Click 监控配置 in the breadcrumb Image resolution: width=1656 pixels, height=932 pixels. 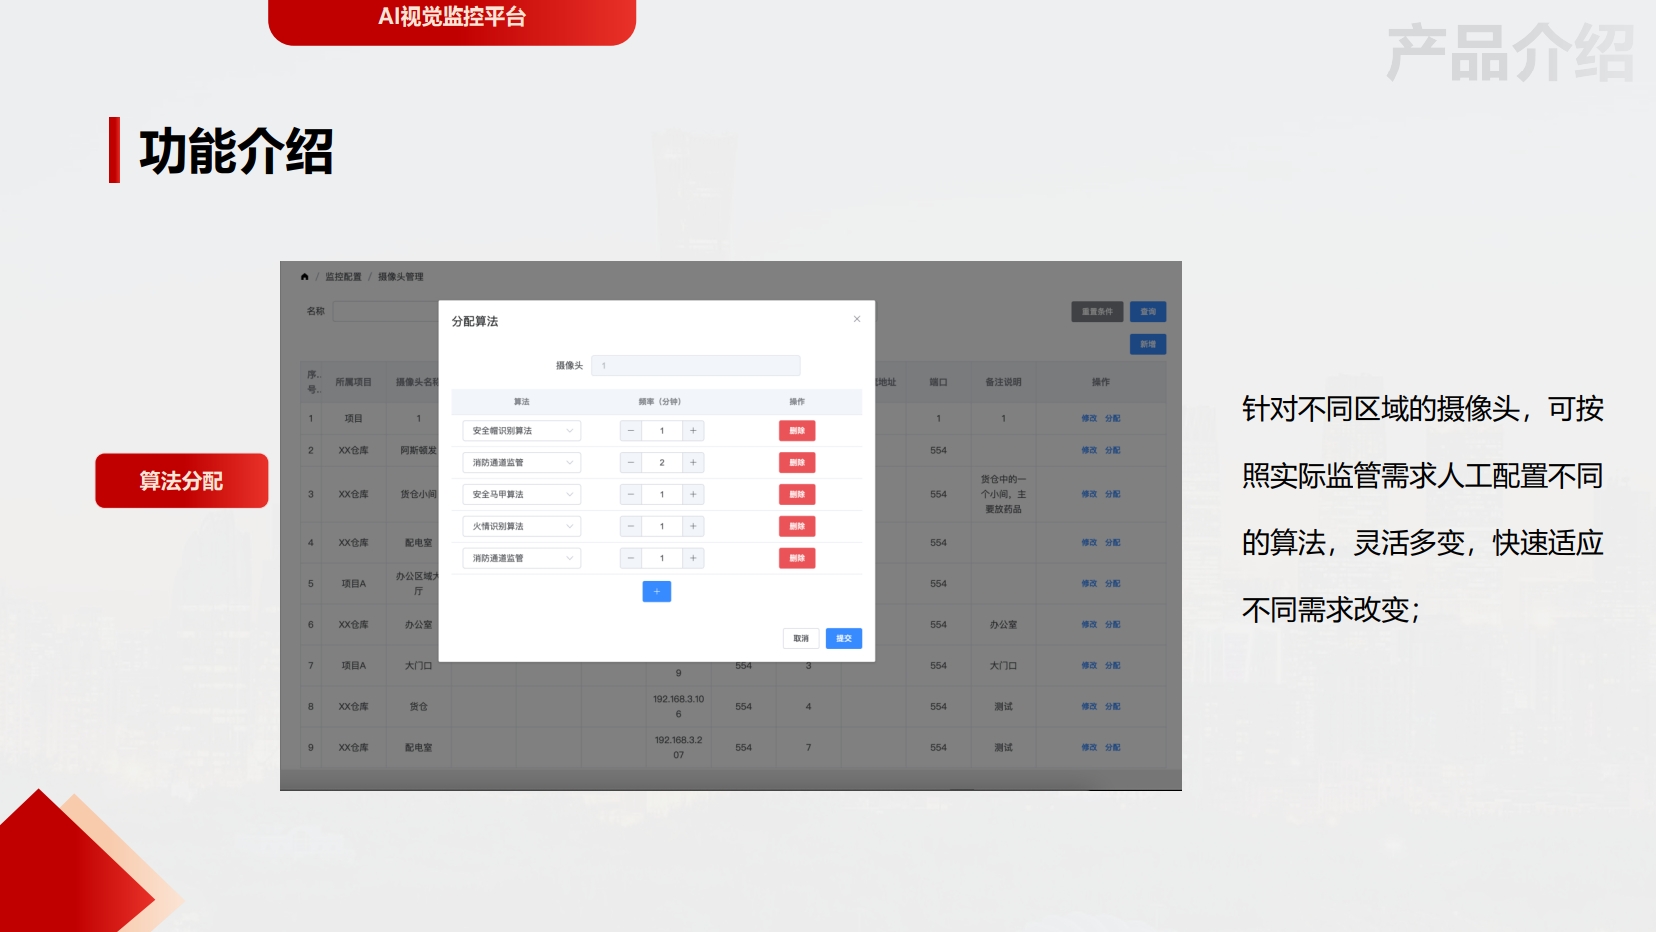coord(343,277)
